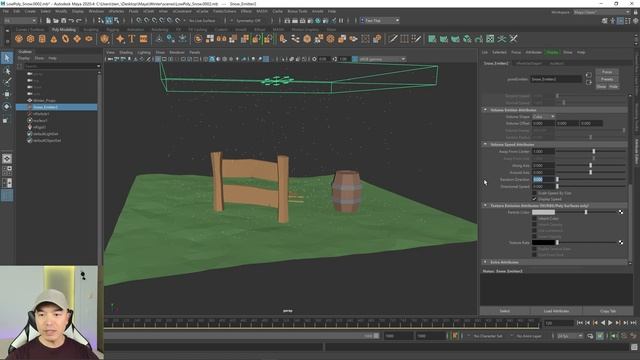Click the save scene icon
This screenshot has height=360, width=640.
coord(63,20)
